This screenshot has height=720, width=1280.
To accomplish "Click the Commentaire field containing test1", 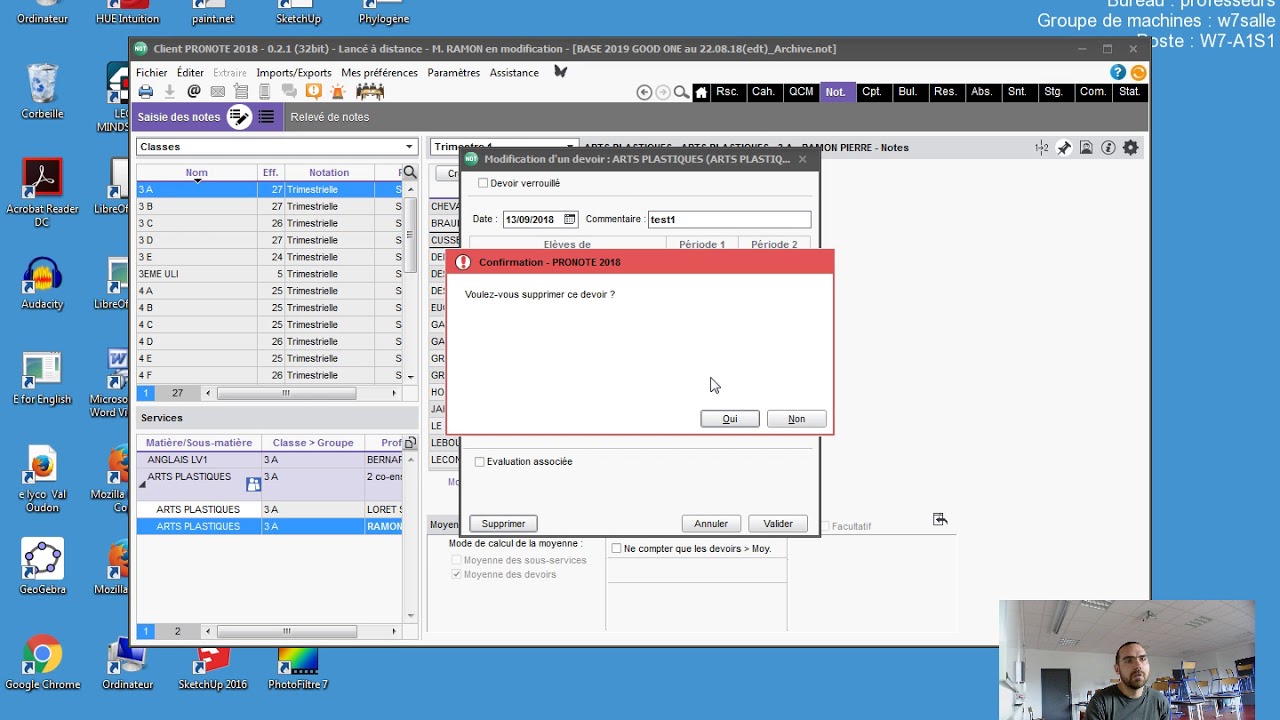I will pyautogui.click(x=729, y=219).
